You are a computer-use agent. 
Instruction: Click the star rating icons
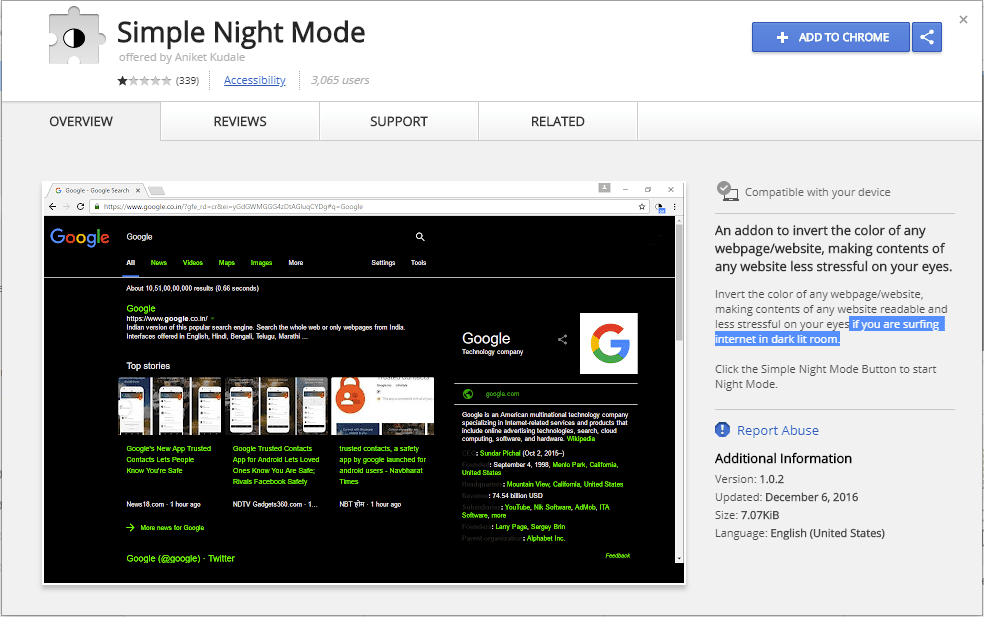point(144,80)
